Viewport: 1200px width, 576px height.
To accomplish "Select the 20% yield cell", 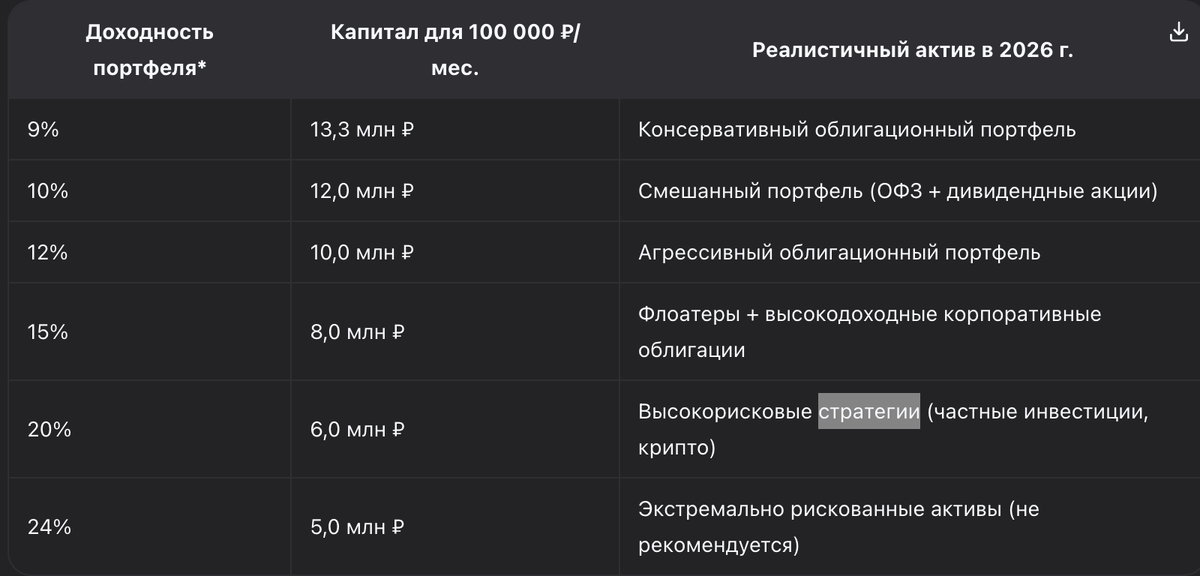I will point(149,430).
